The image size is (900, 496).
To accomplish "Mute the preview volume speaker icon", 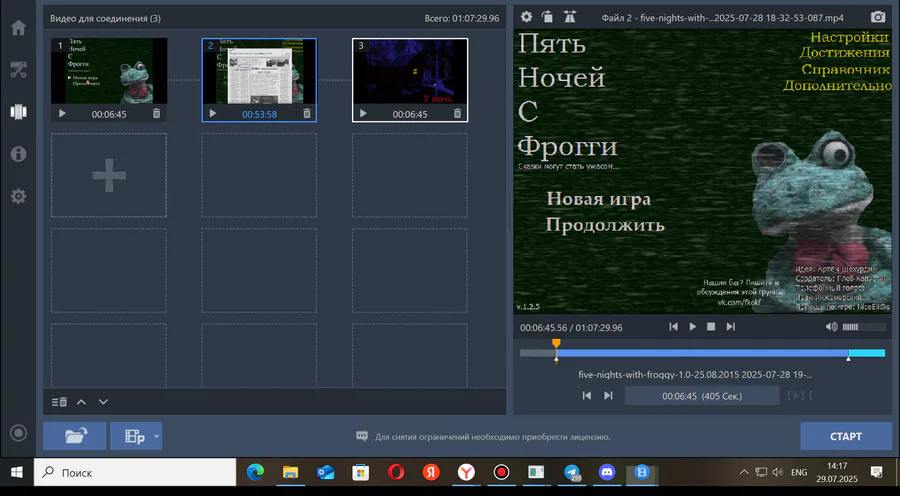I will 831,327.
